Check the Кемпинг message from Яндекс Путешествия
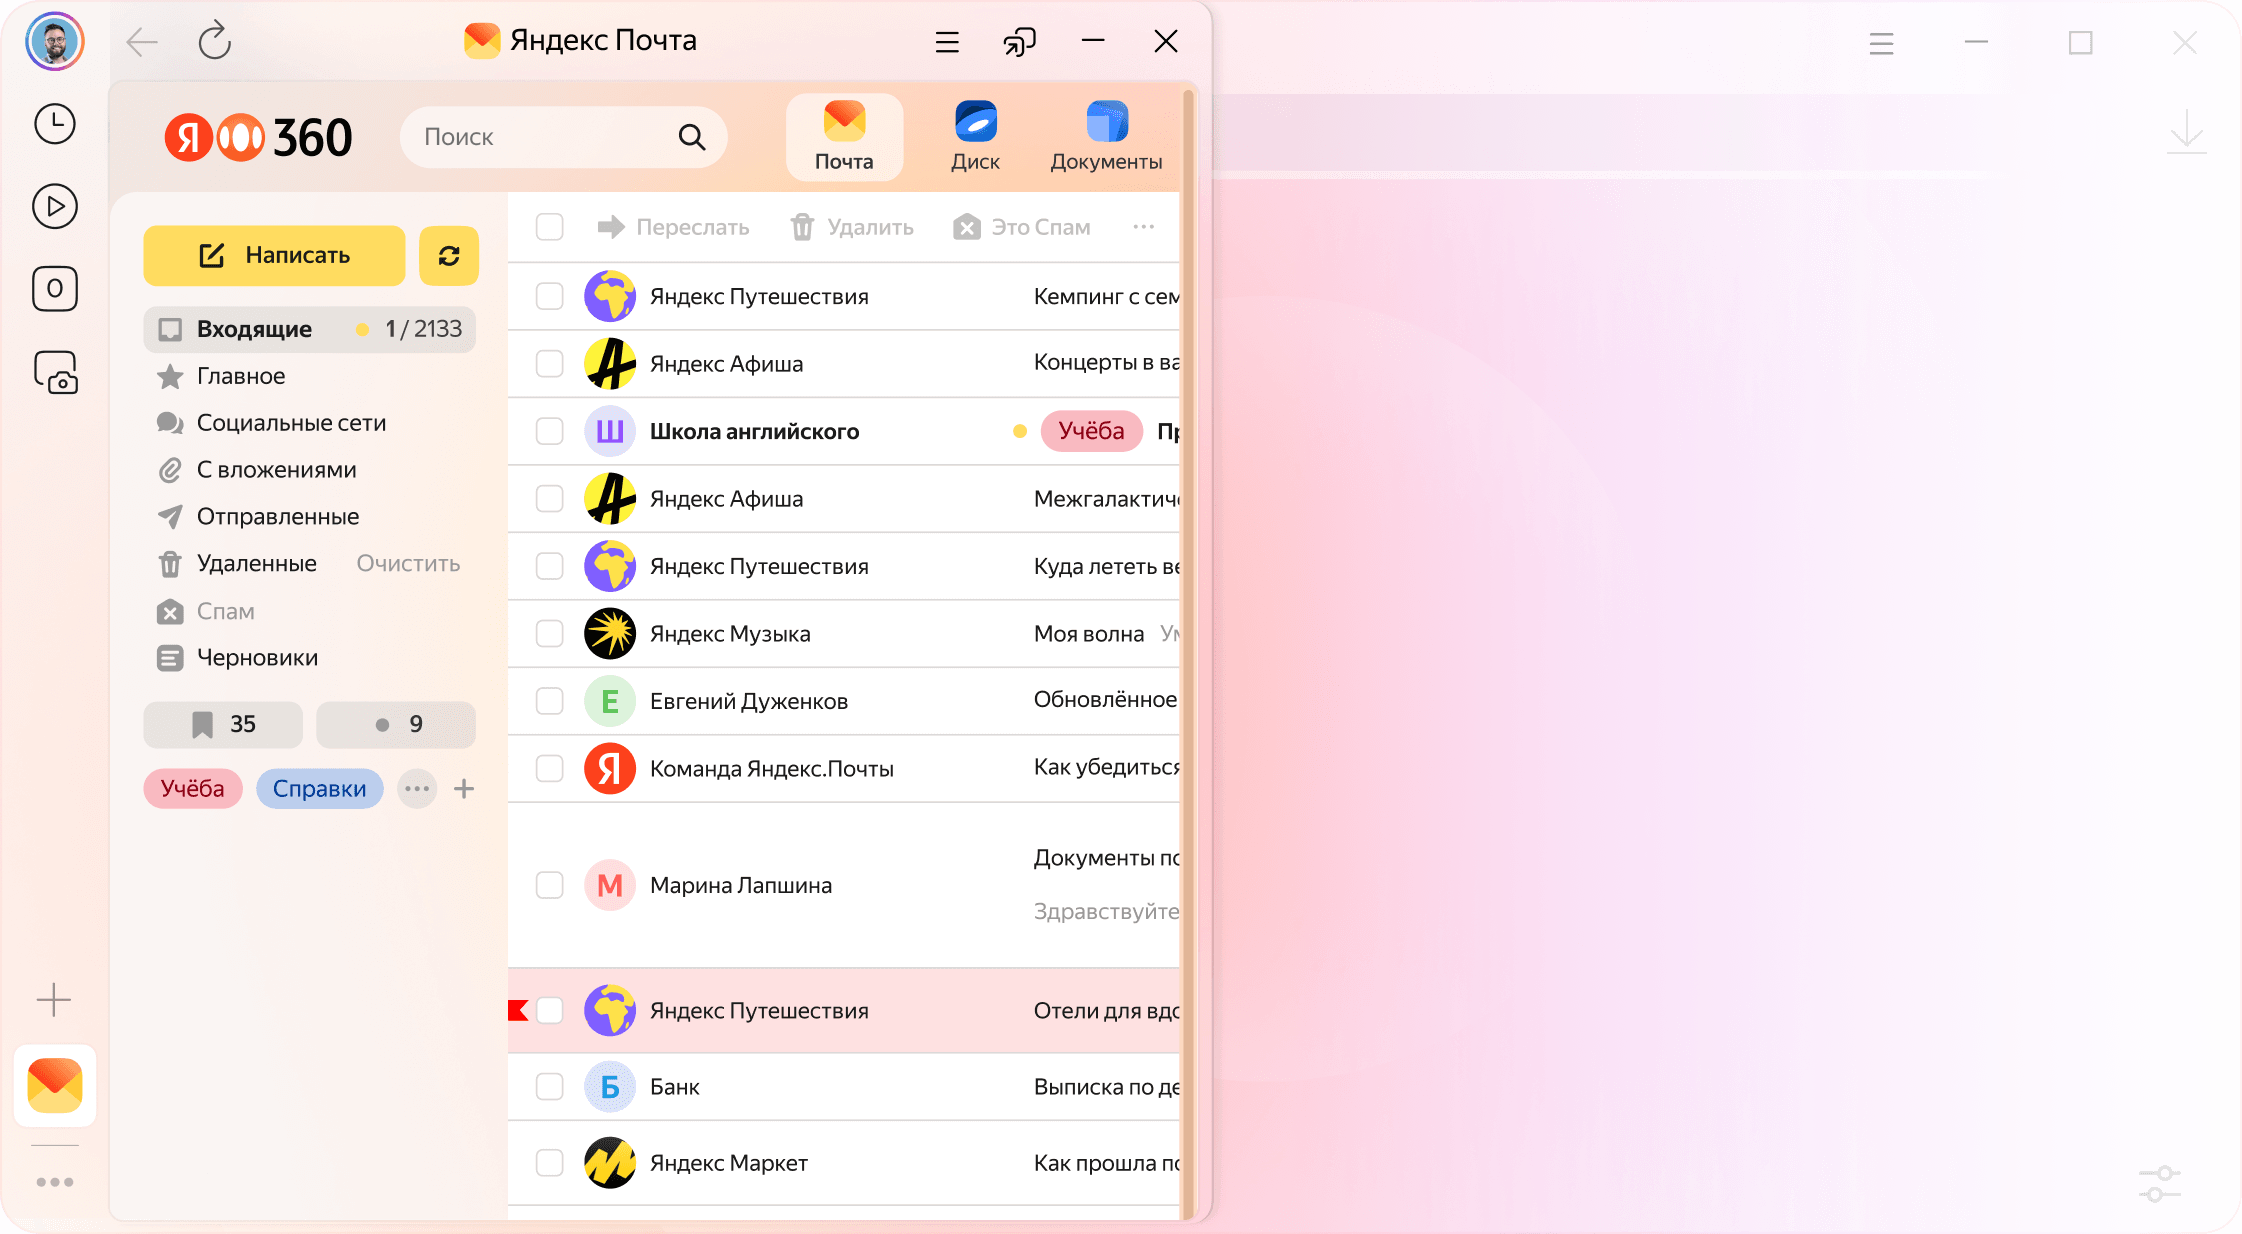Image resolution: width=2242 pixels, height=1234 pixels. click(550, 296)
